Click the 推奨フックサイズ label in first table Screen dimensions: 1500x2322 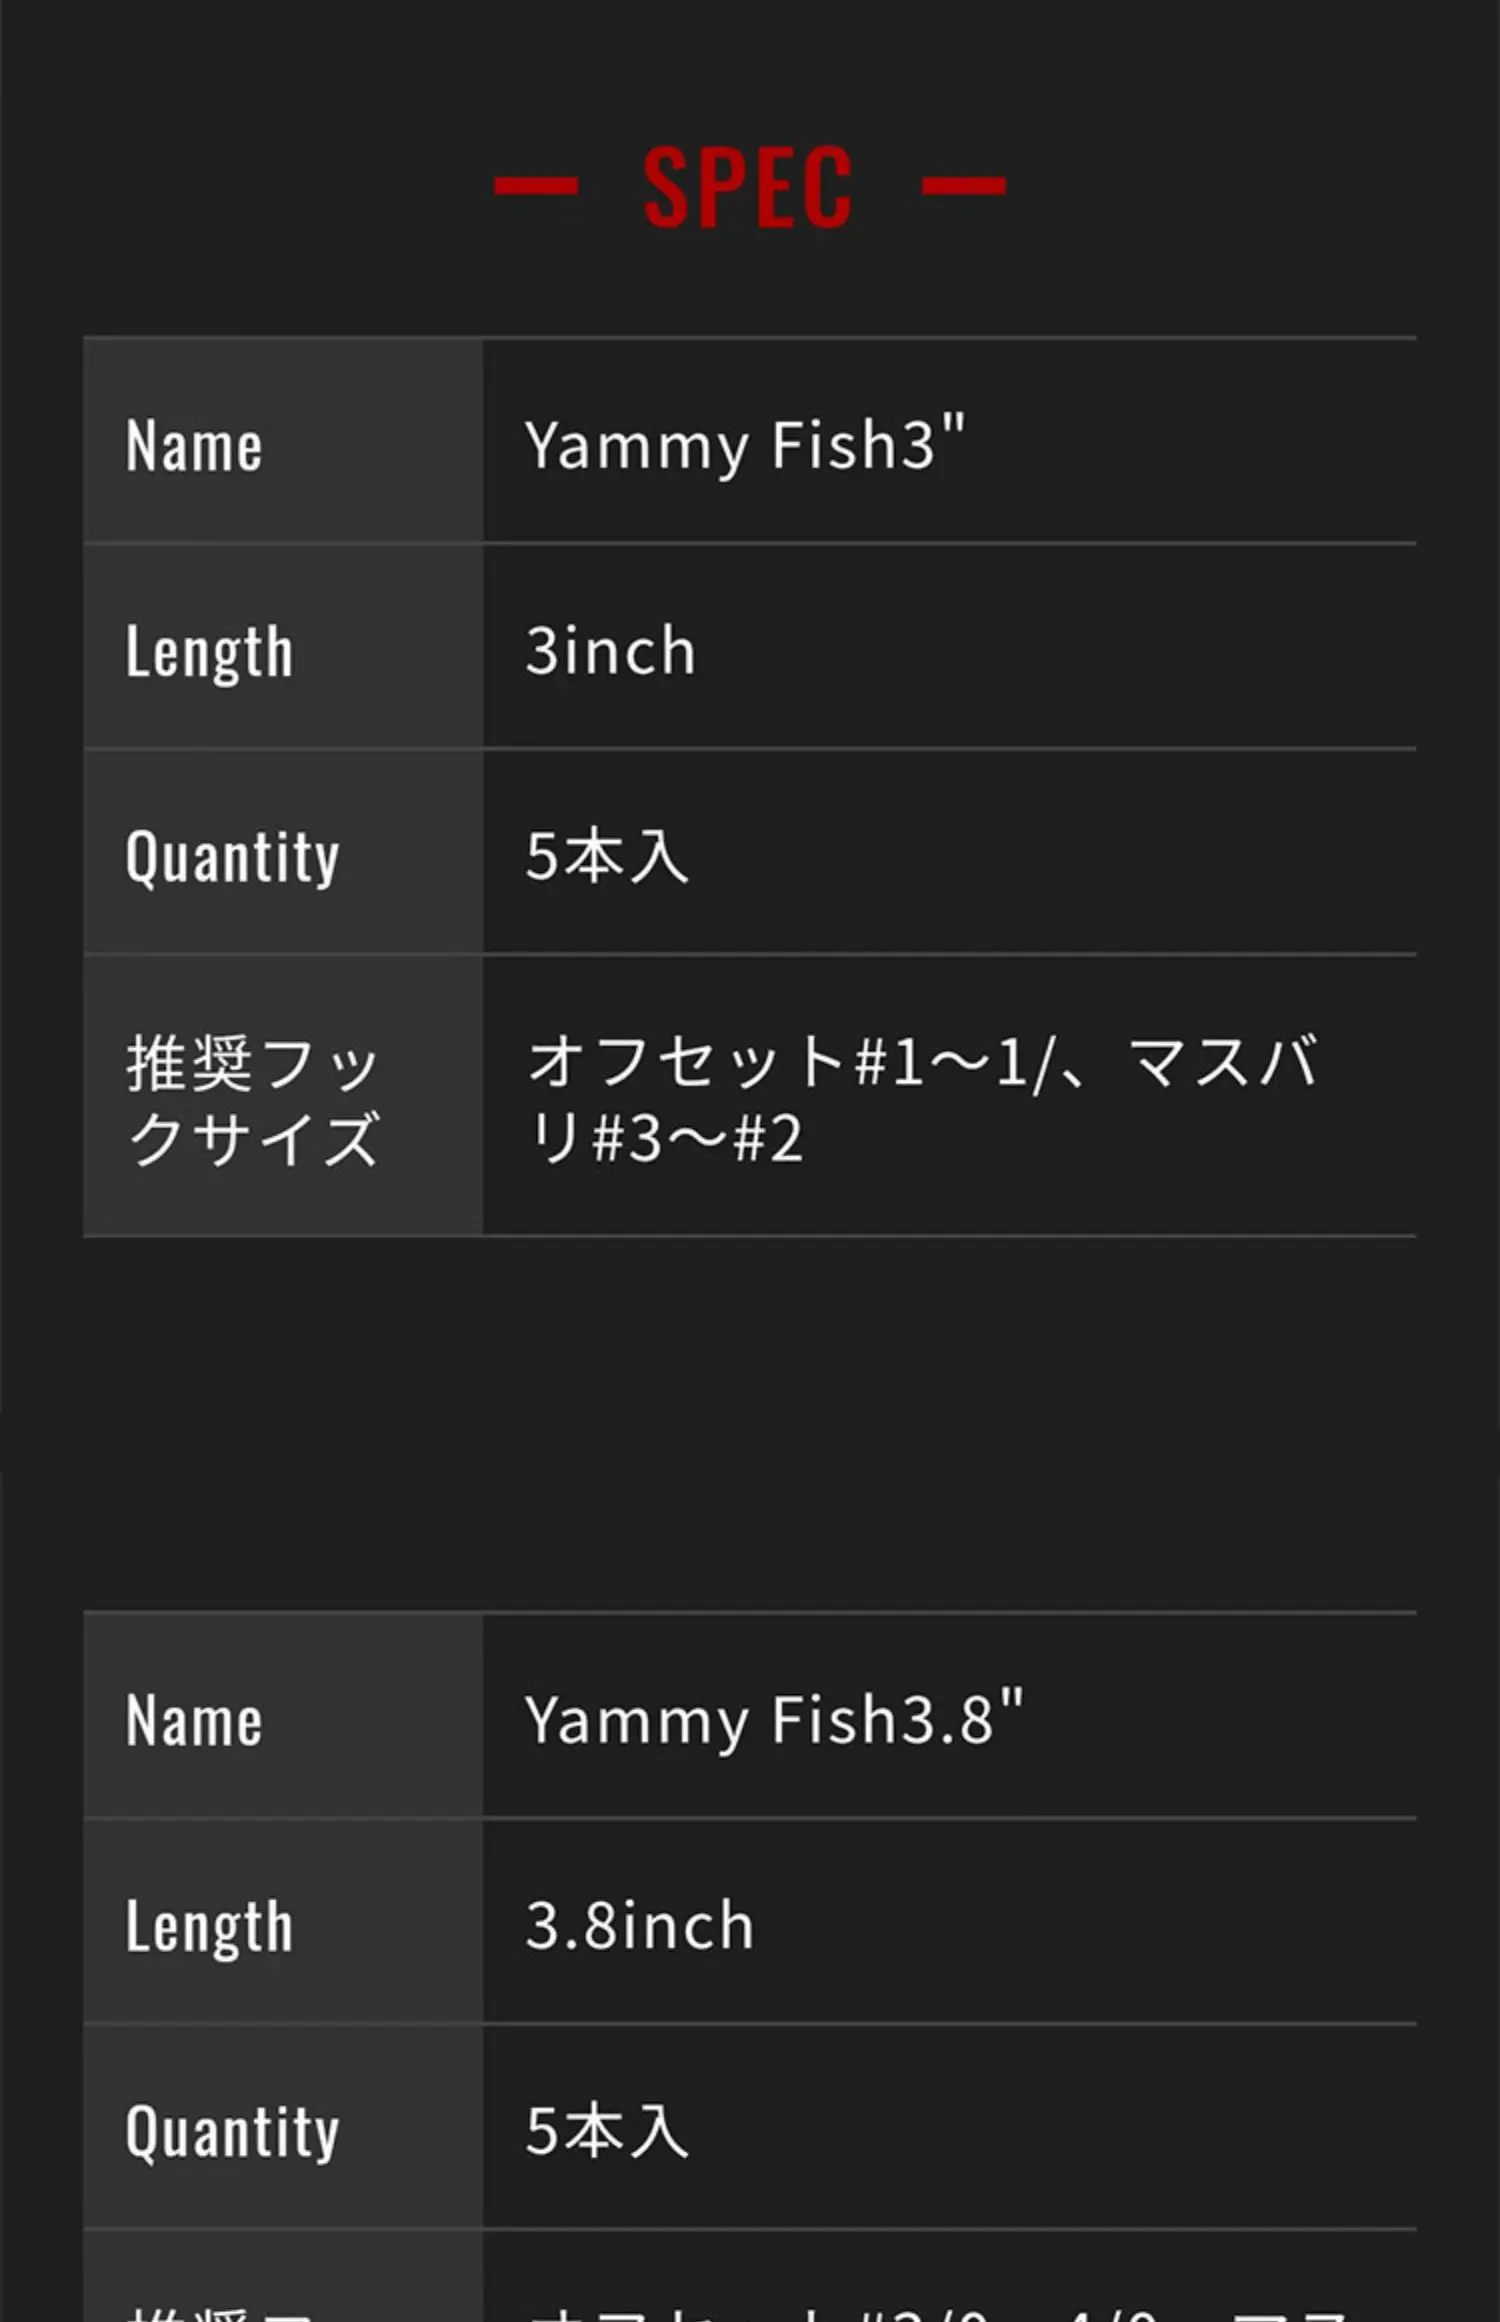coord(252,1100)
